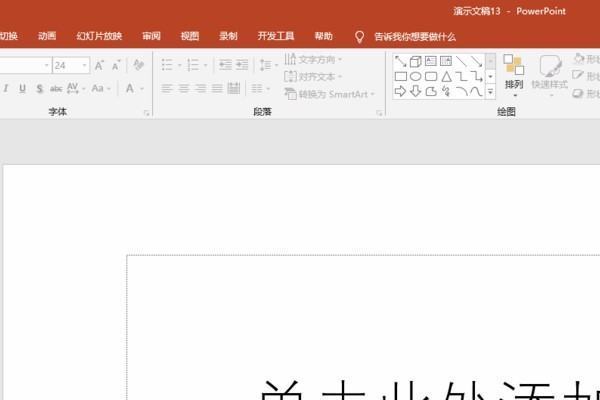Open the 开发工具 ribbon tab
This screenshot has height=400, width=600.
point(276,37)
